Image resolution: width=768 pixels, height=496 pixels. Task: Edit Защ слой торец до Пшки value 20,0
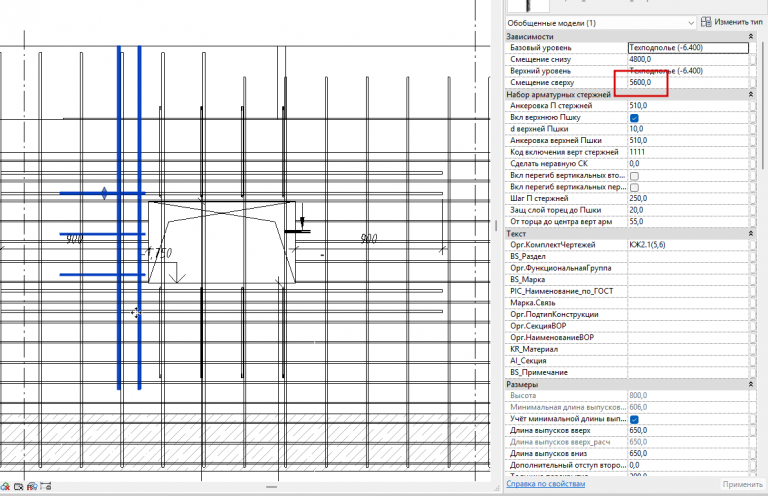[x=688, y=210]
